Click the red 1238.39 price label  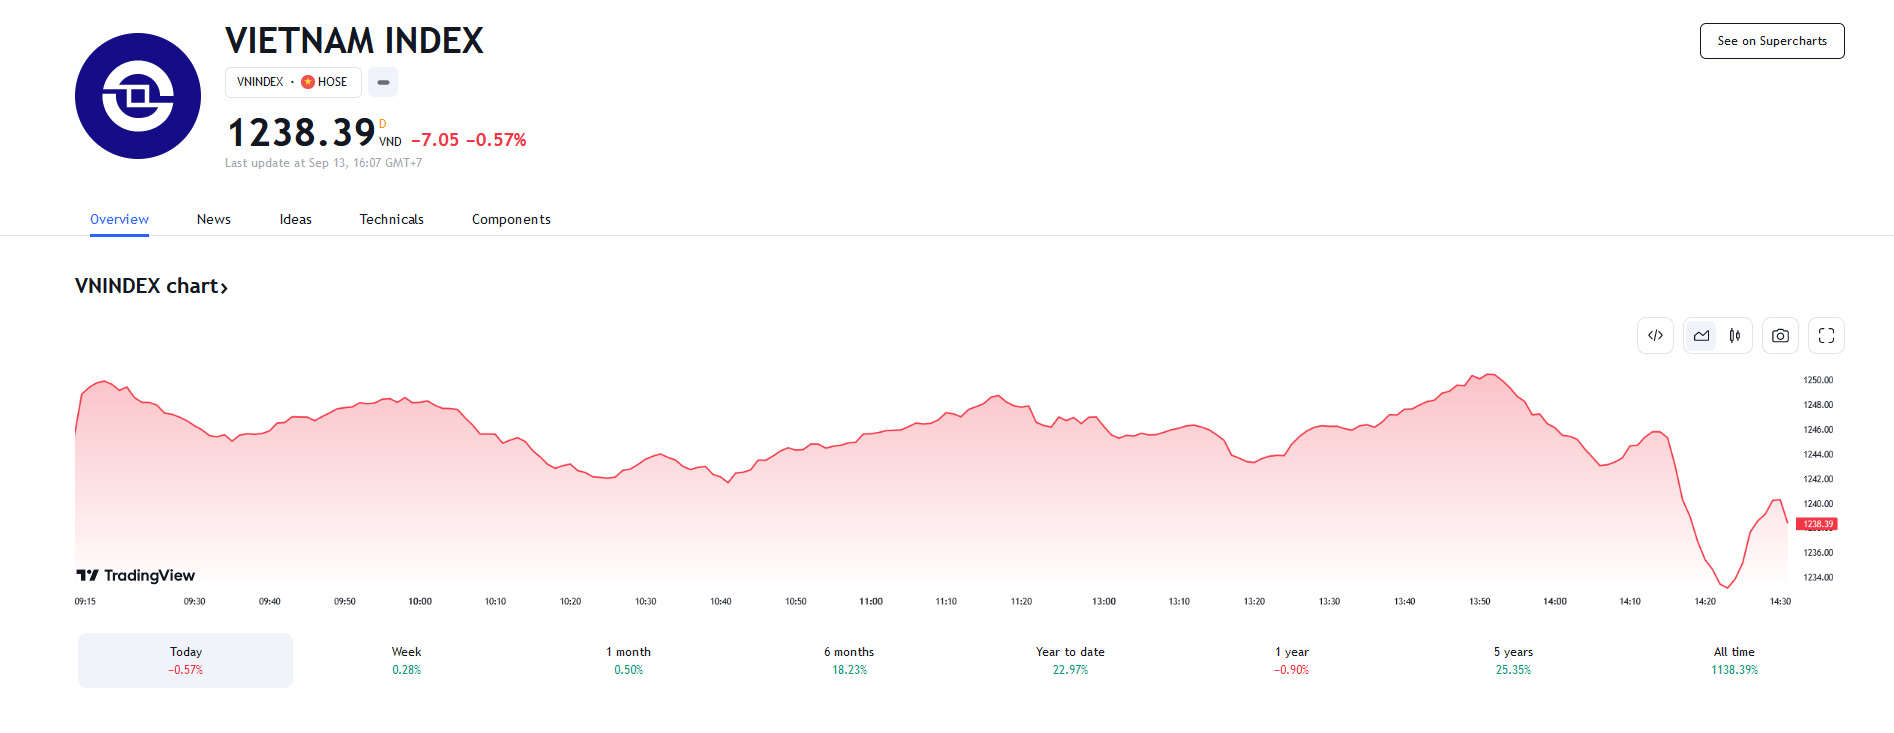point(1817,524)
